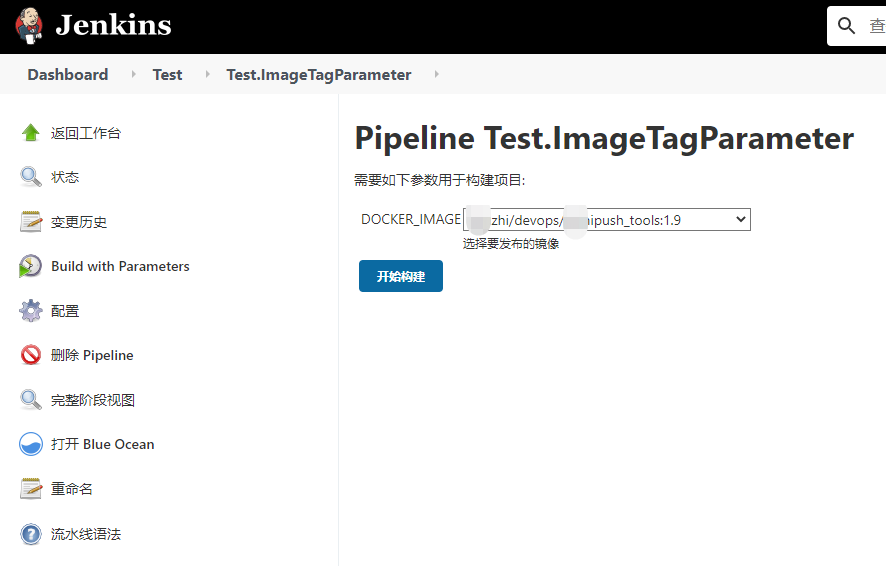Open 状态 sidebar link
The width and height of the screenshot is (886, 566).
[x=65, y=177]
